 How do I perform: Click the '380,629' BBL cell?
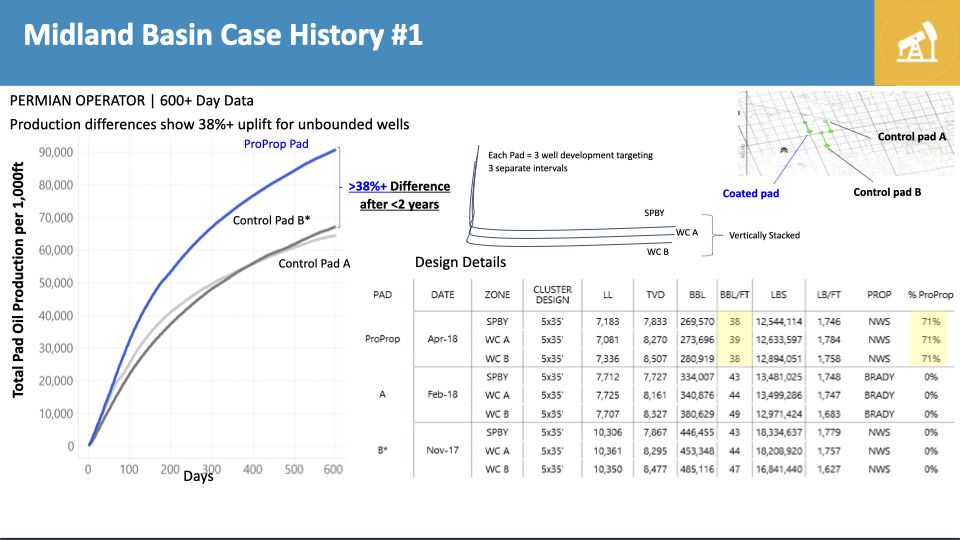click(x=697, y=414)
